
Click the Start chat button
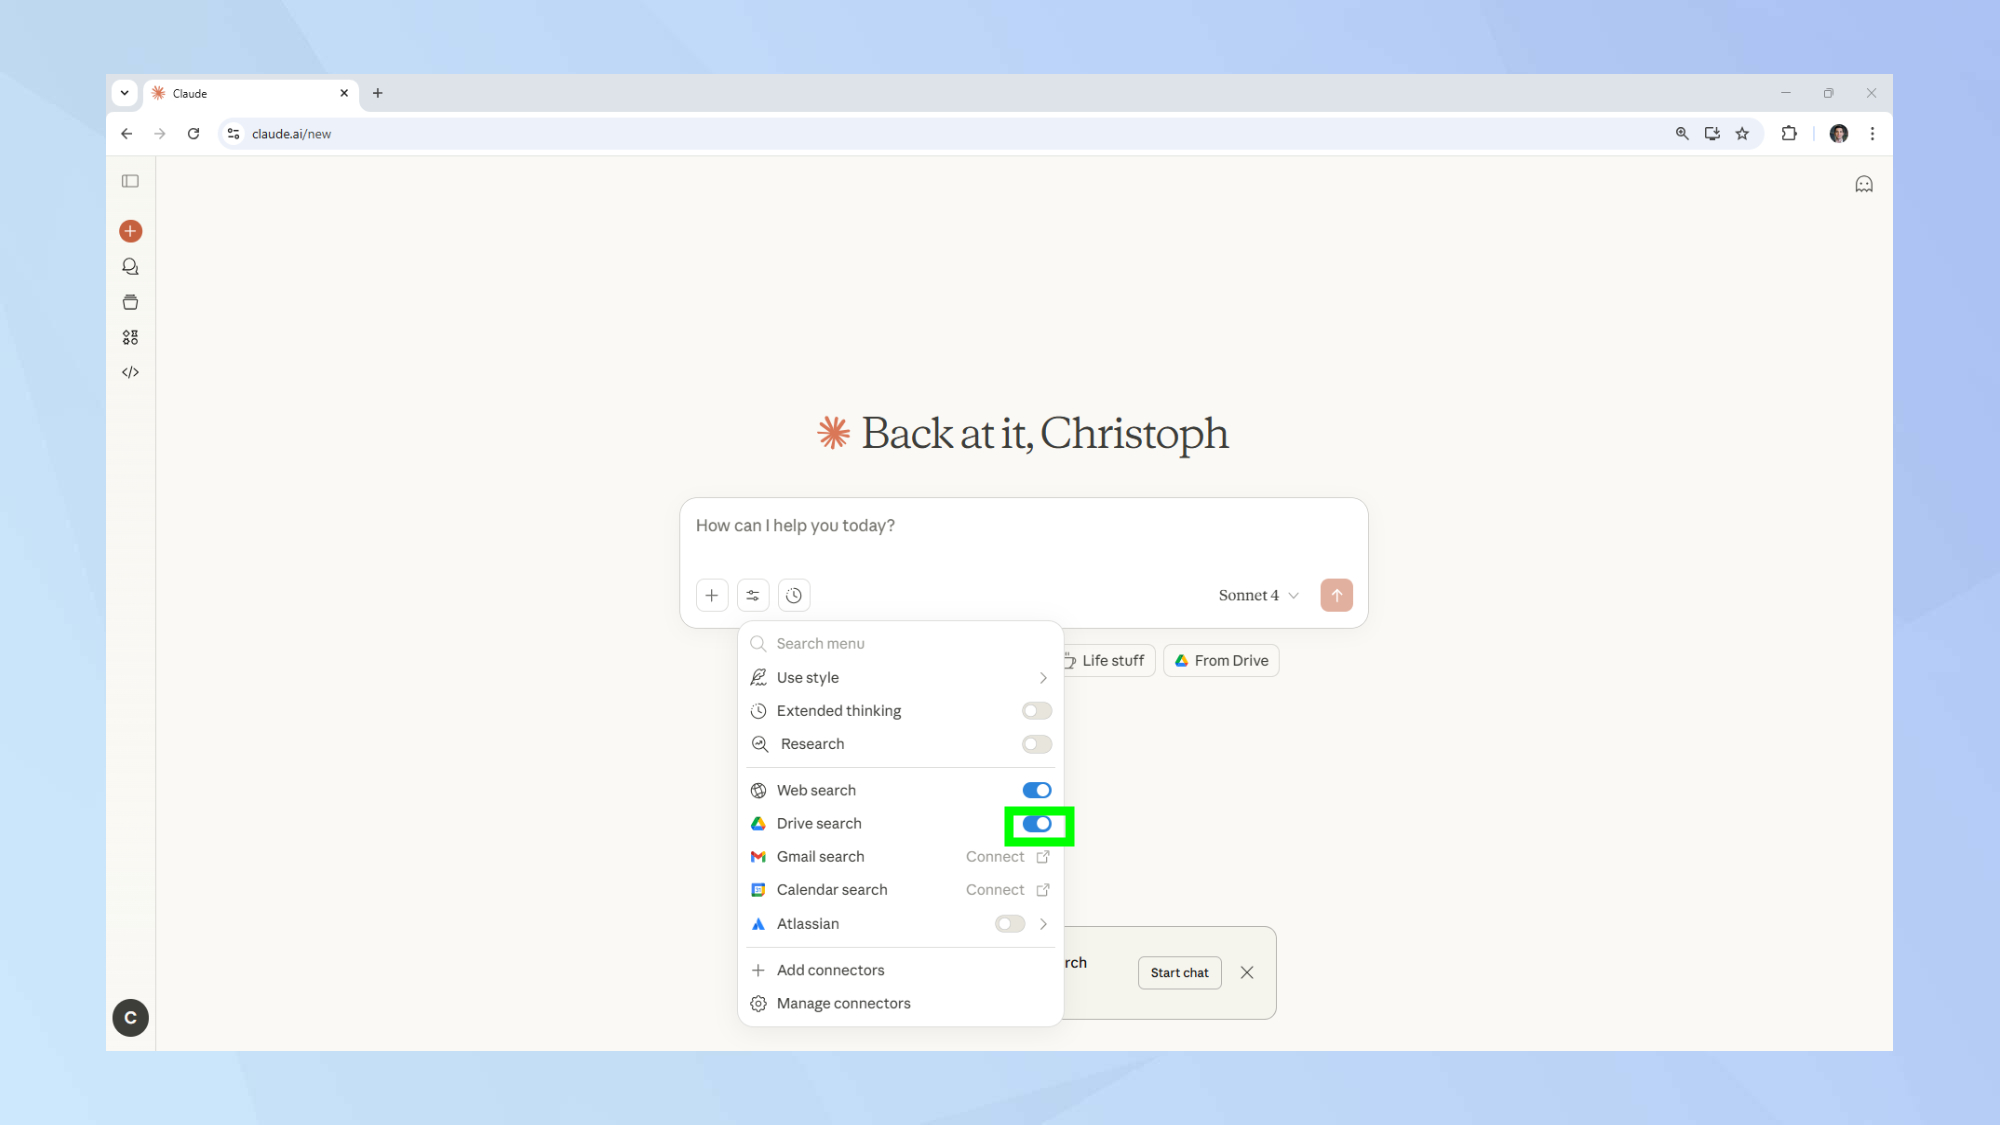click(x=1179, y=972)
